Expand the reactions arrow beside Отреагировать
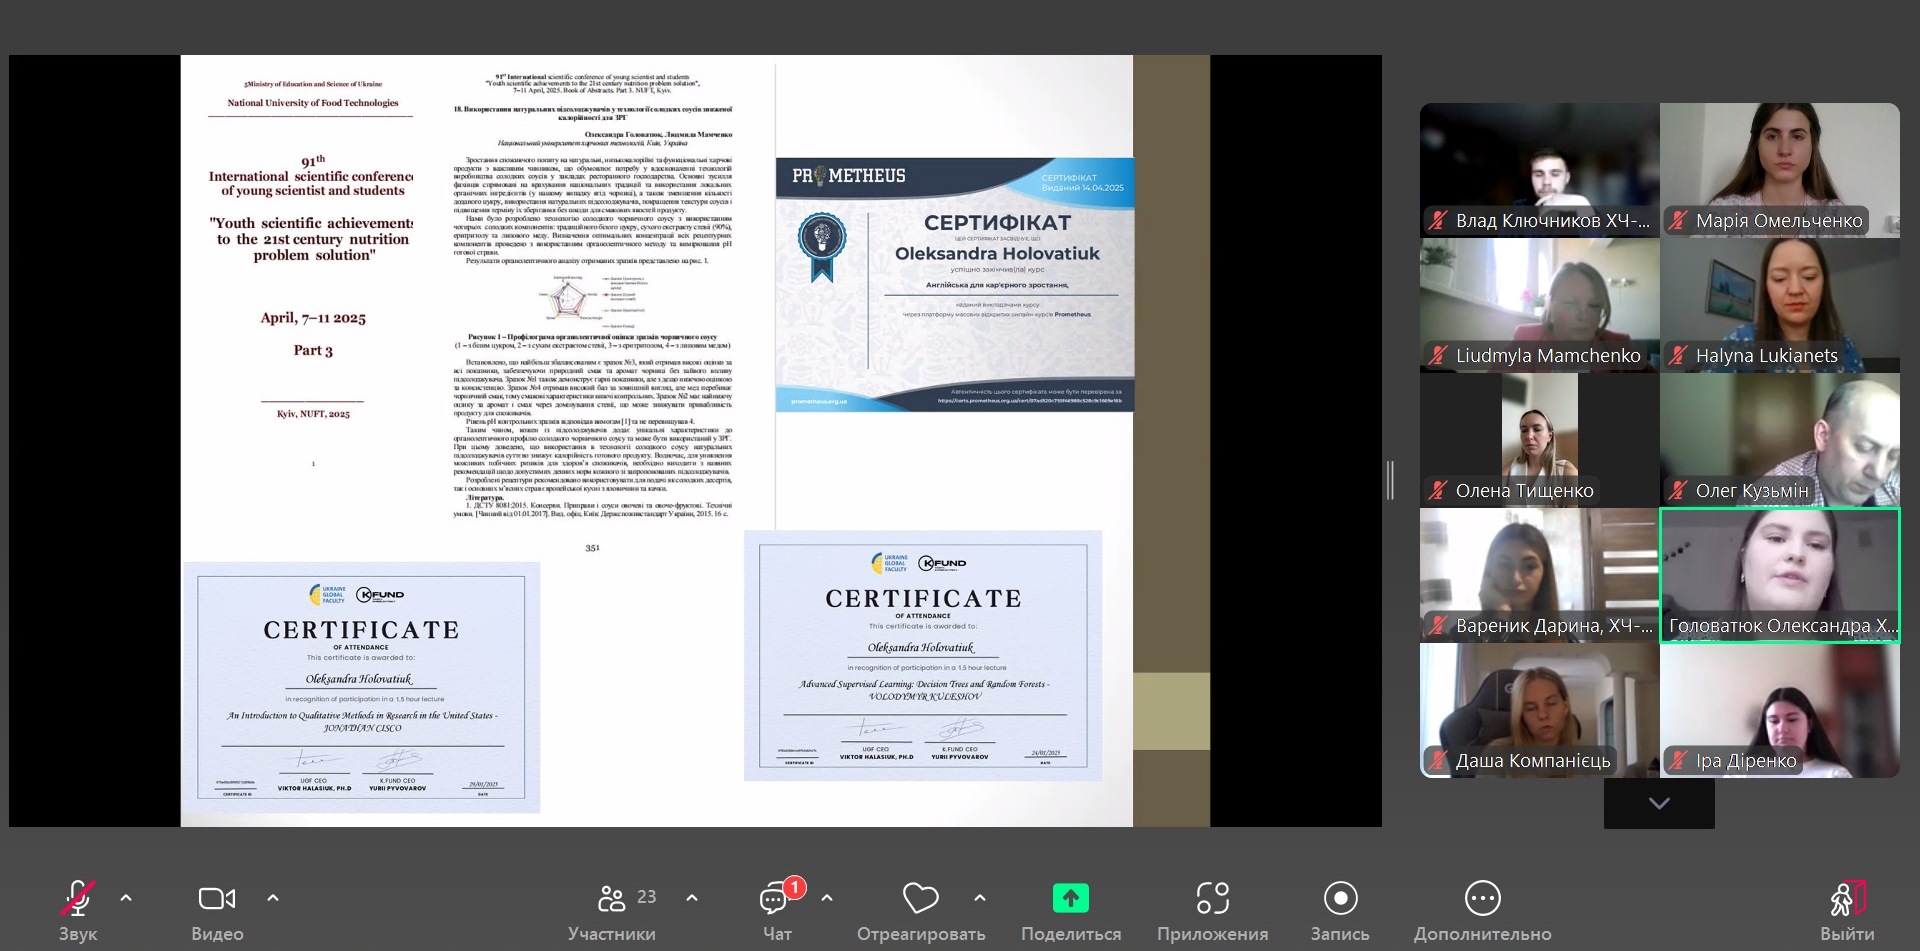Image resolution: width=1920 pixels, height=951 pixels. click(980, 898)
